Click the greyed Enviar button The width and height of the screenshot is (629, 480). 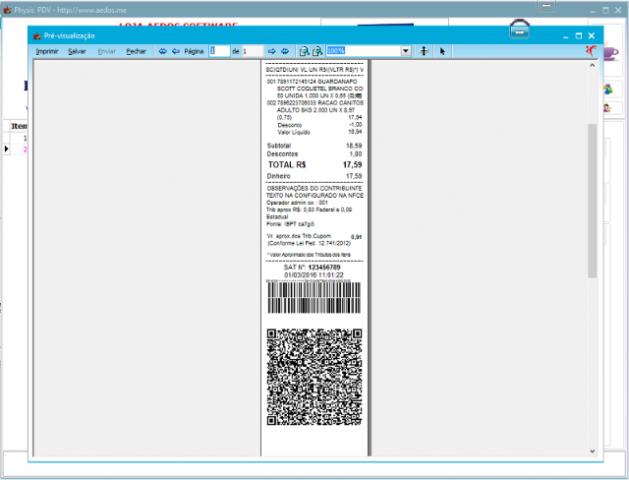tap(107, 51)
